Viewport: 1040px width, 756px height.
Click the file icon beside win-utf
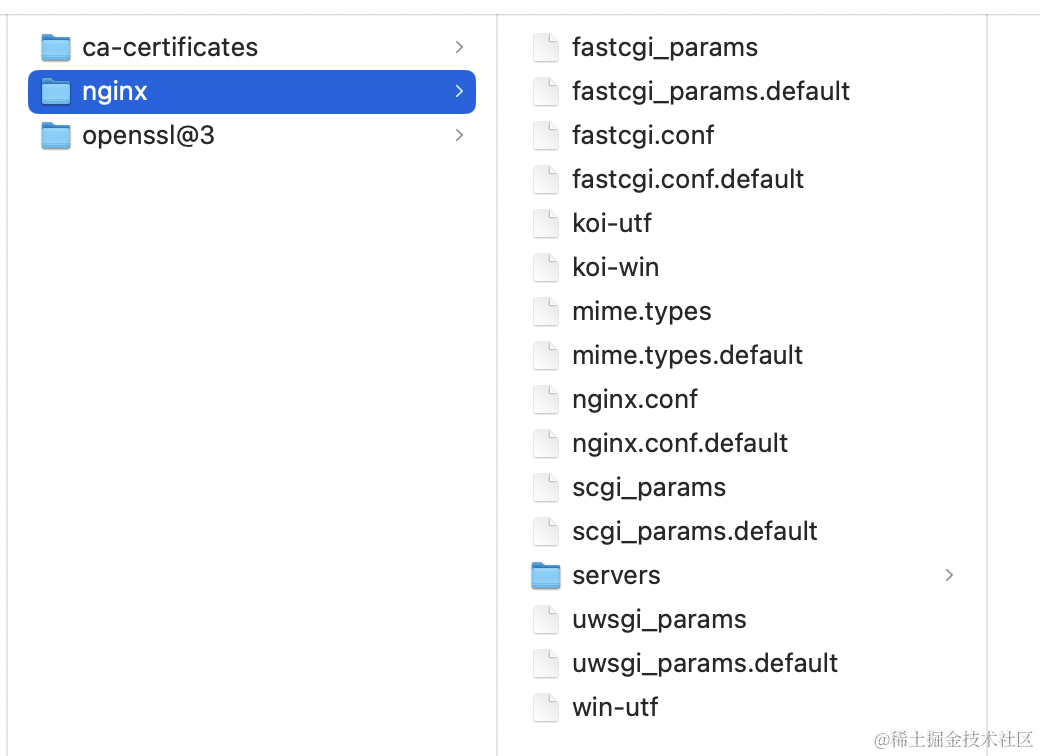[546, 708]
